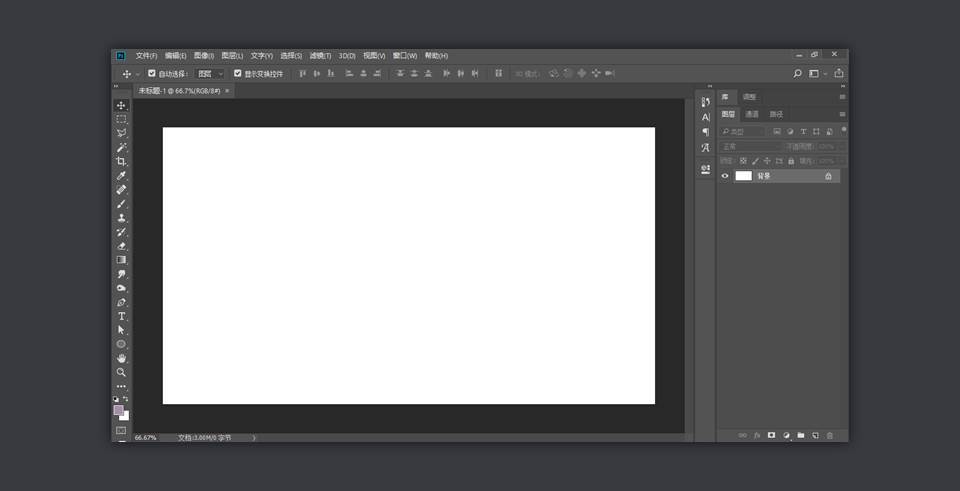Image resolution: width=960 pixels, height=491 pixels.
Task: Activate the Hand tool
Action: coord(121,358)
